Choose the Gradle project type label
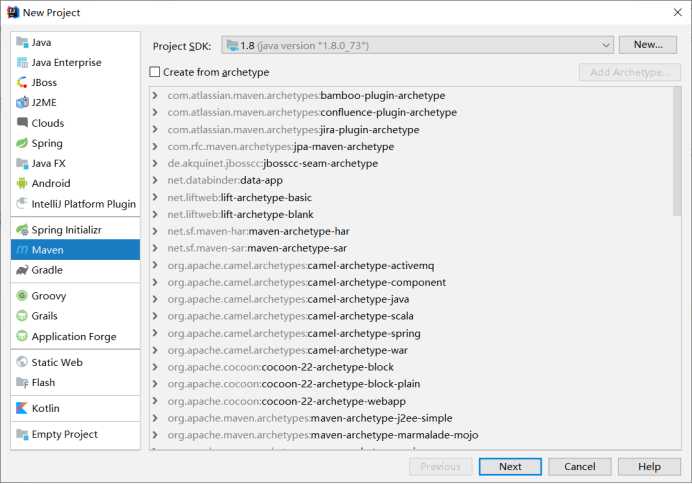The width and height of the screenshot is (692, 484). (47, 270)
